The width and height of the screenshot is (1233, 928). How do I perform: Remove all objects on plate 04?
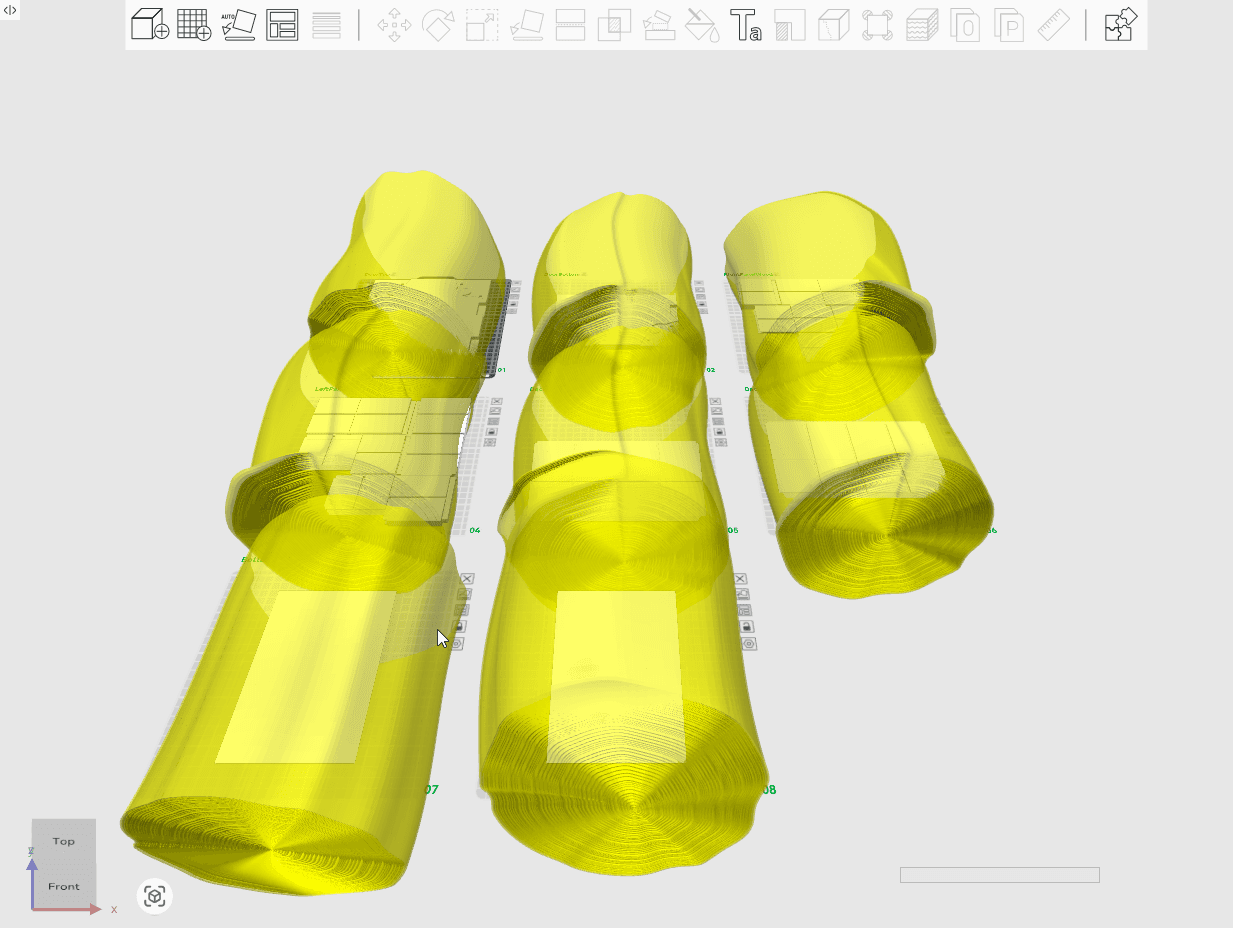coord(496,402)
